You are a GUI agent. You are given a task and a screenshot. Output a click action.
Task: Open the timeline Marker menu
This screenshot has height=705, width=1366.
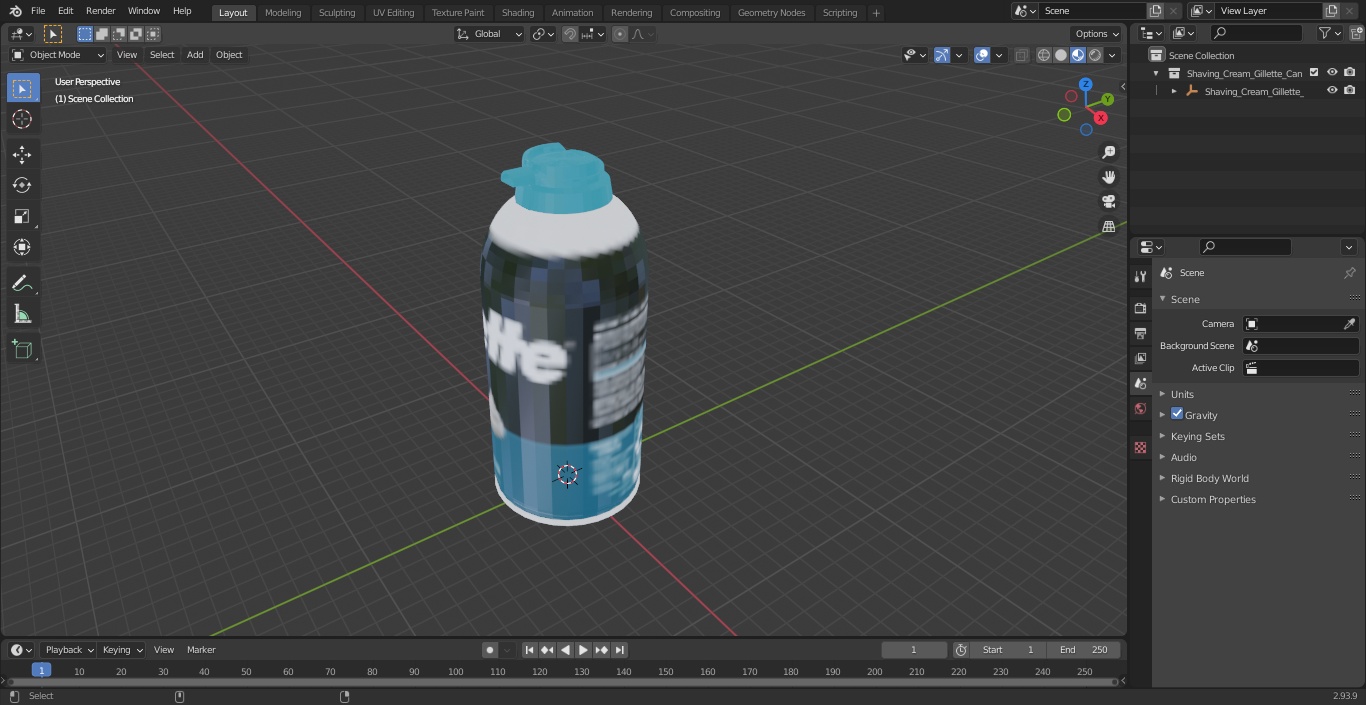(201, 650)
